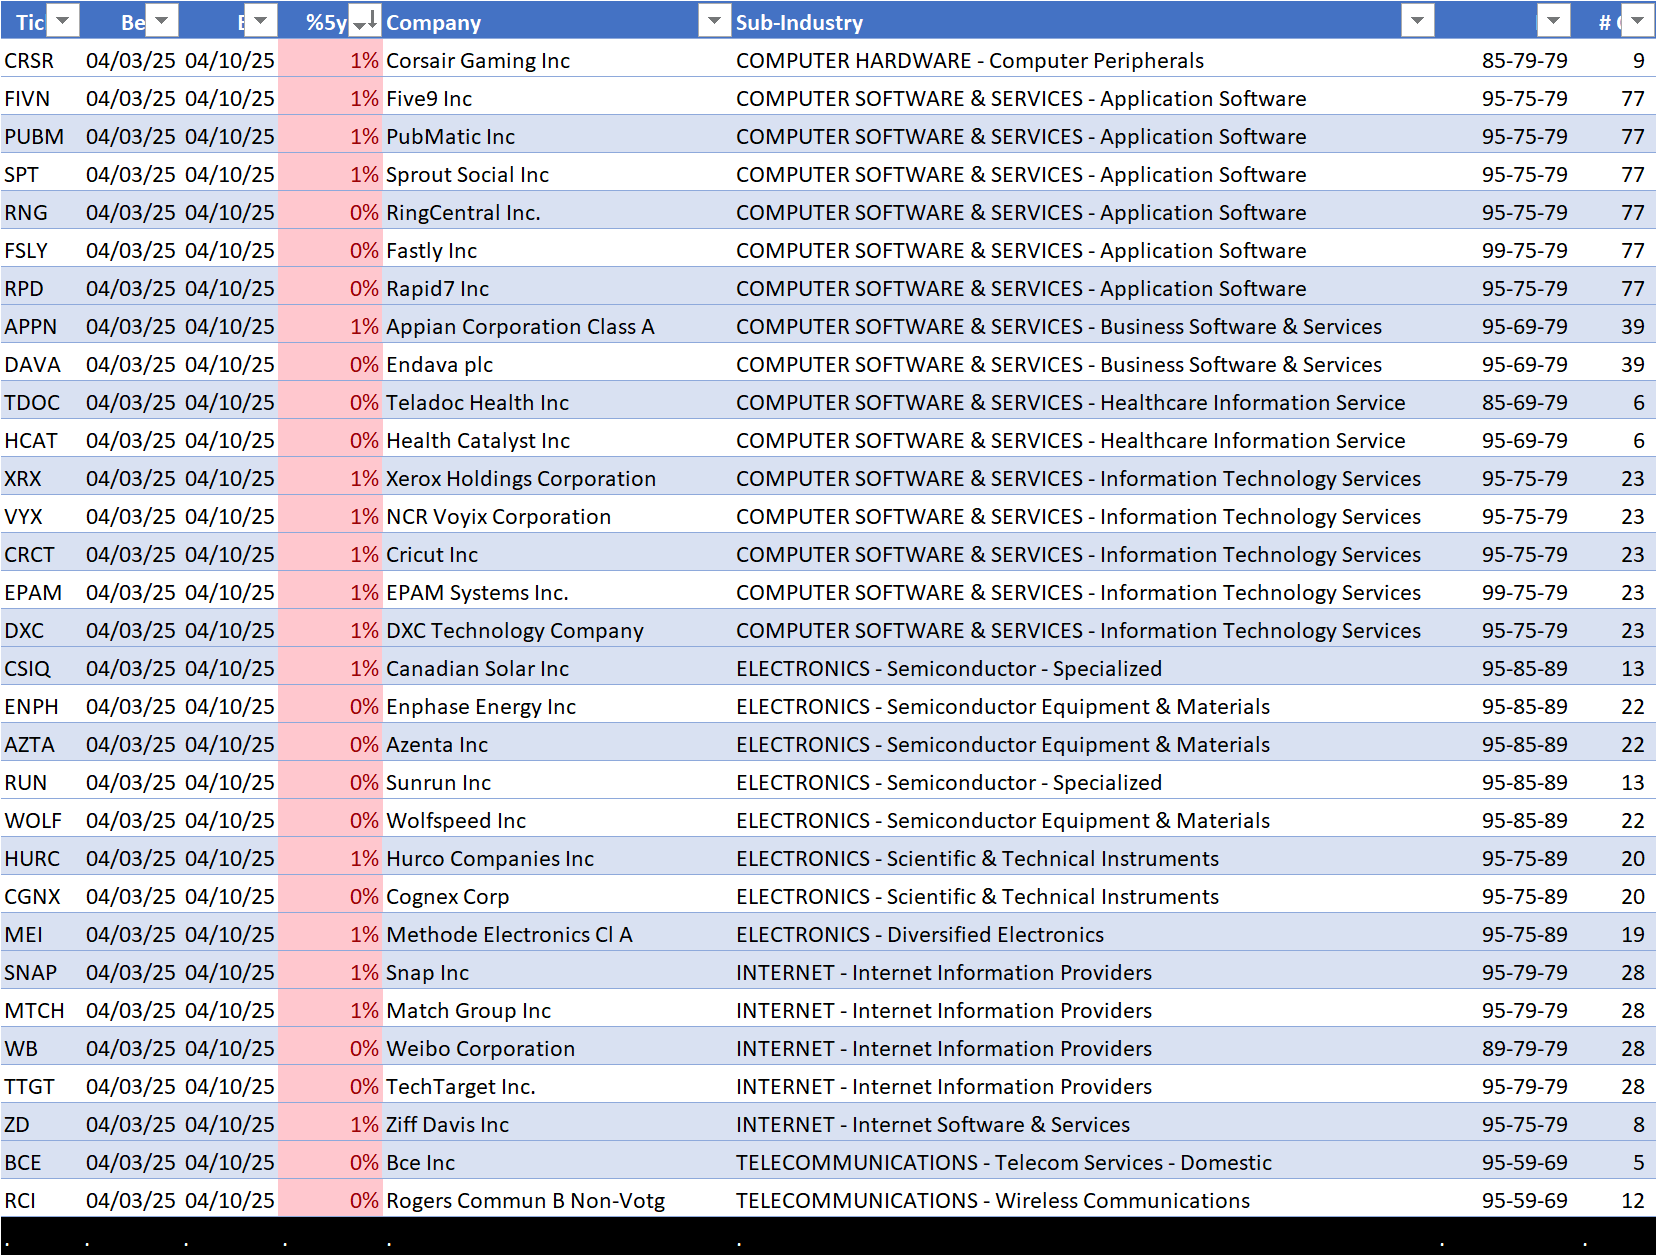
Task: Click the CSIQ ticker cell
Action: (x=41, y=669)
